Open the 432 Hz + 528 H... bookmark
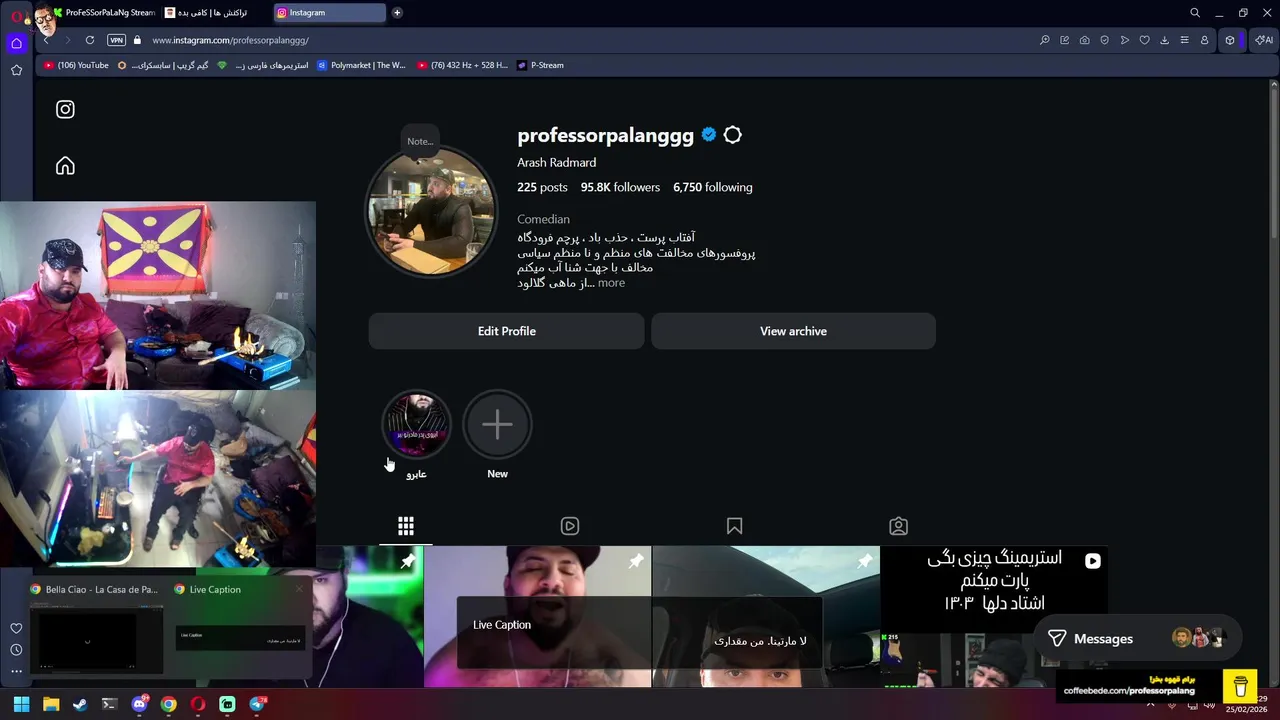This screenshot has width=1280, height=720. pyautogui.click(x=462, y=65)
